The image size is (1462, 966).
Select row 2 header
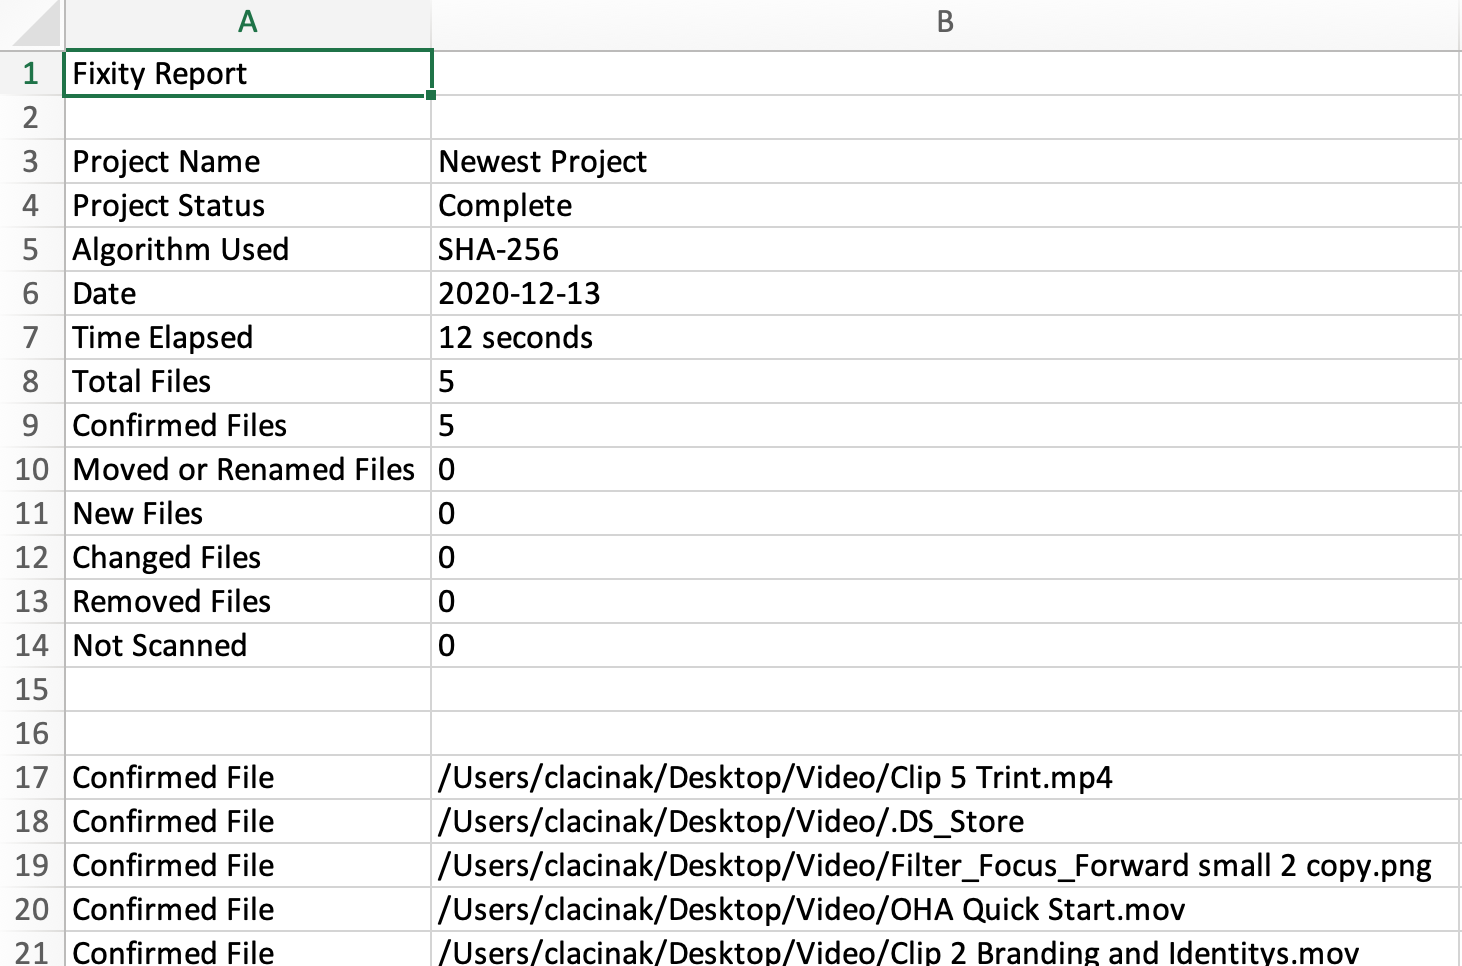[x=32, y=117]
